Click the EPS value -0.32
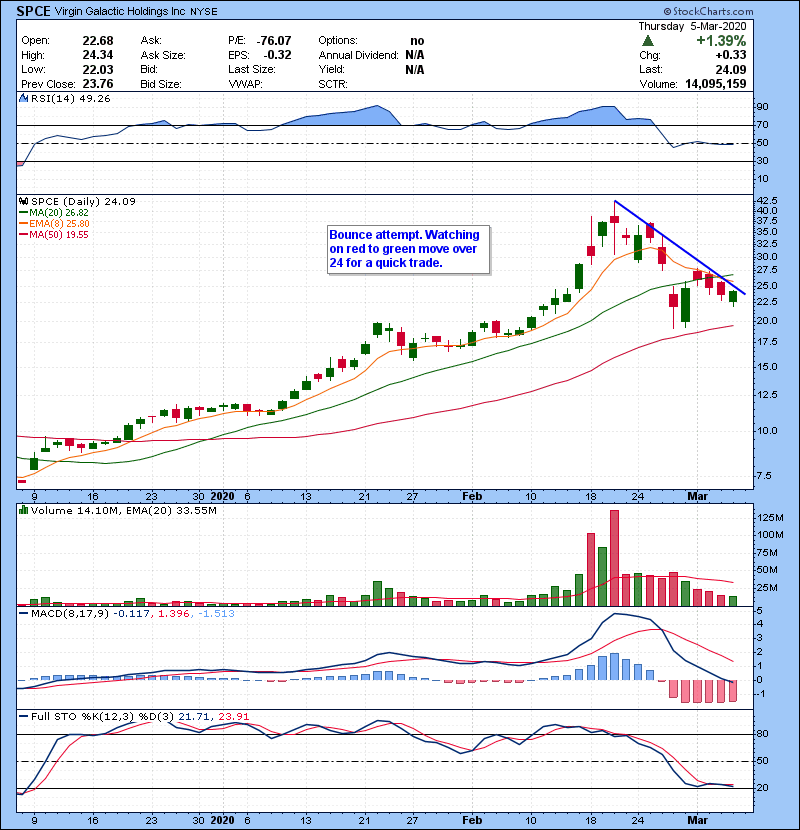Viewport: 800px width, 830px height. tap(276, 55)
